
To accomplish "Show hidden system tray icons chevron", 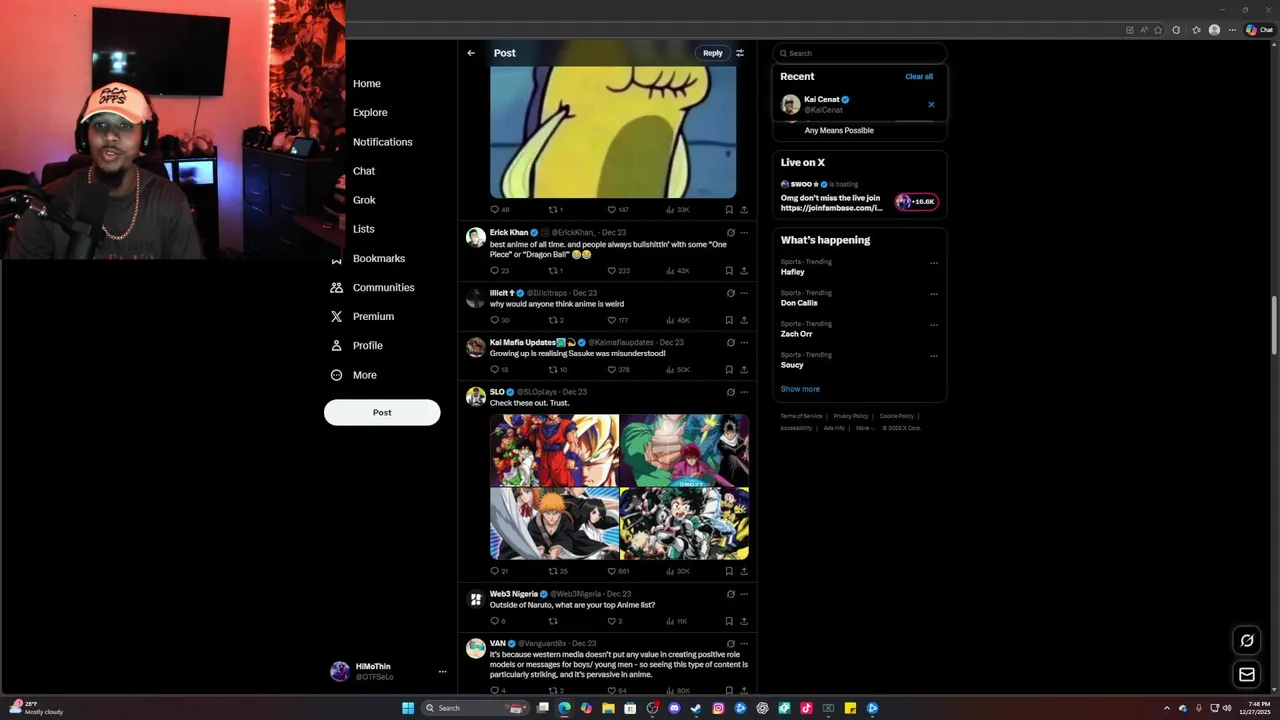I will (1166, 708).
